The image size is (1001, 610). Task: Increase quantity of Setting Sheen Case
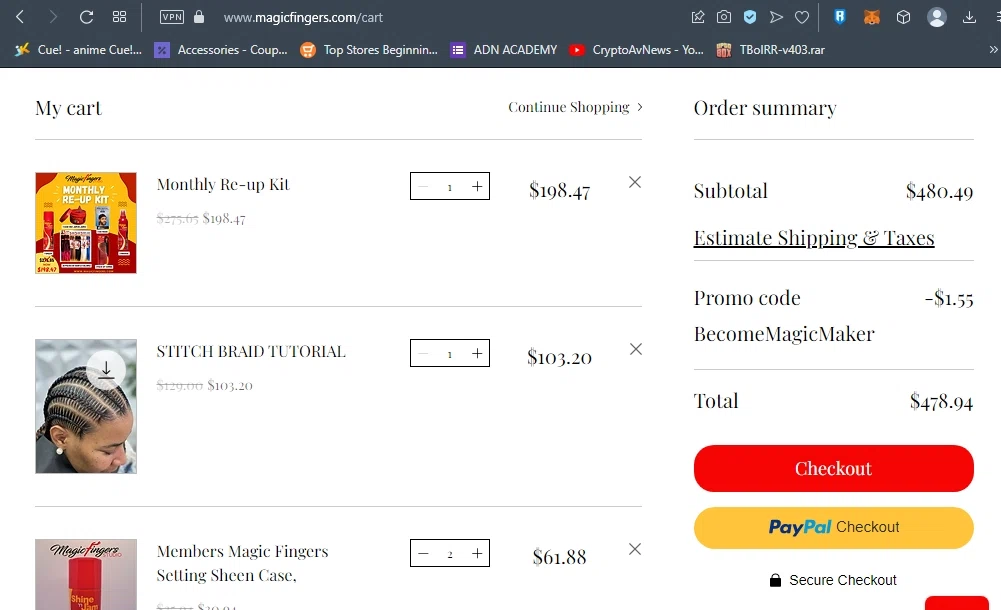(477, 553)
